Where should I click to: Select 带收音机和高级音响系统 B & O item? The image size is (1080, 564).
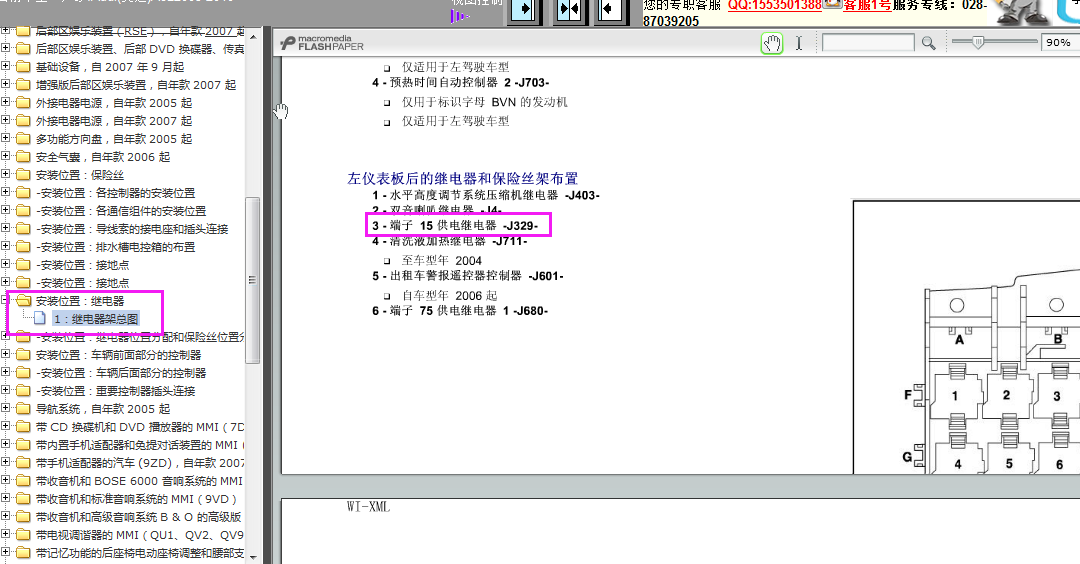point(139,516)
